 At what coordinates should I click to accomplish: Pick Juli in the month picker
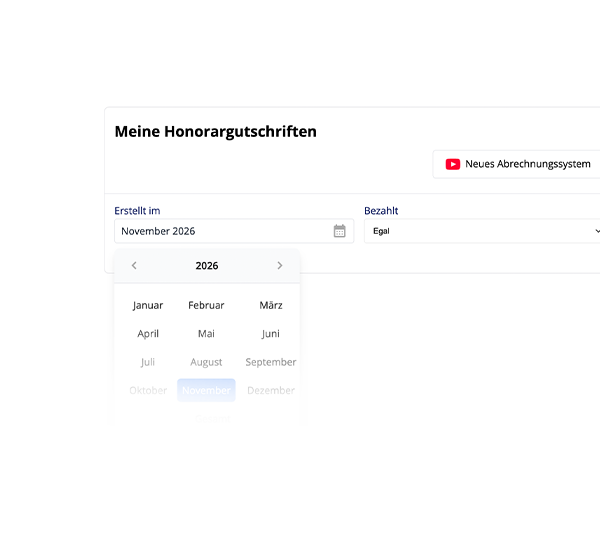tap(148, 362)
